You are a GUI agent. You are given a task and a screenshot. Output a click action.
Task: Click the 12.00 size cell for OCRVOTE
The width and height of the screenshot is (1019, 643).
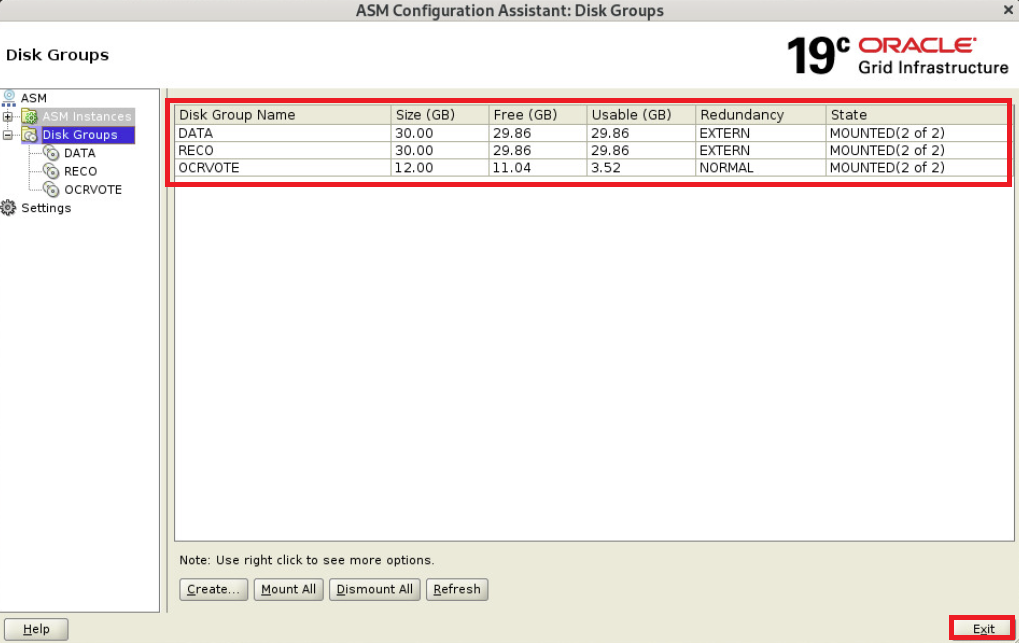tap(440, 168)
